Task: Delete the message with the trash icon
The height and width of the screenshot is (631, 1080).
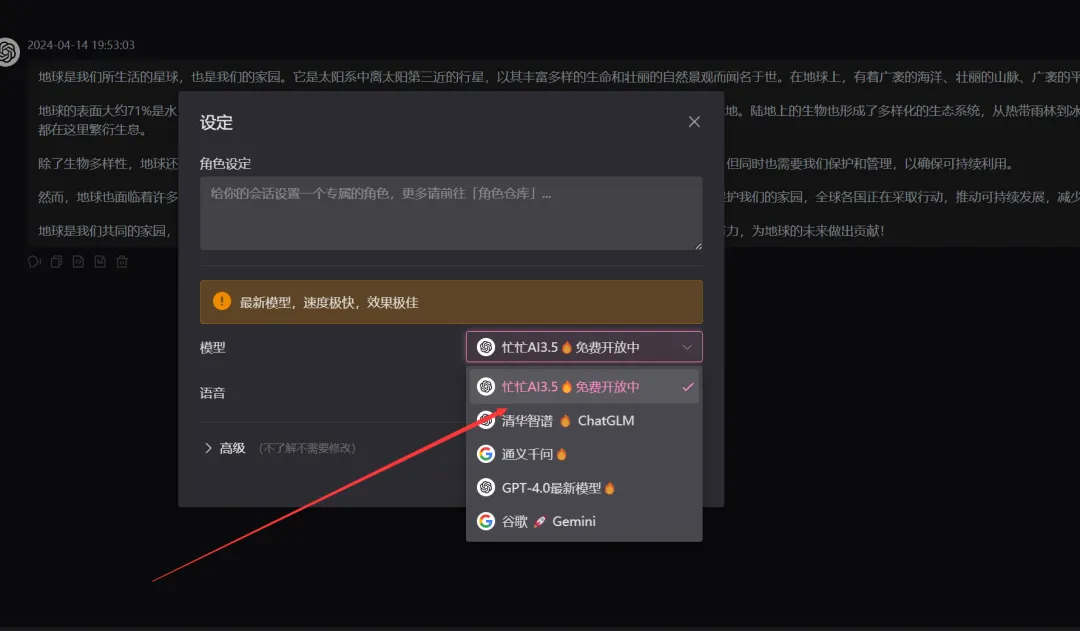Action: coord(121,261)
